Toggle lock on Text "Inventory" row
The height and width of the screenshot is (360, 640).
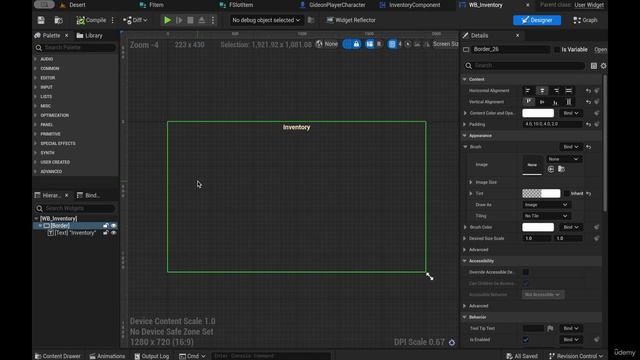tap(106, 233)
